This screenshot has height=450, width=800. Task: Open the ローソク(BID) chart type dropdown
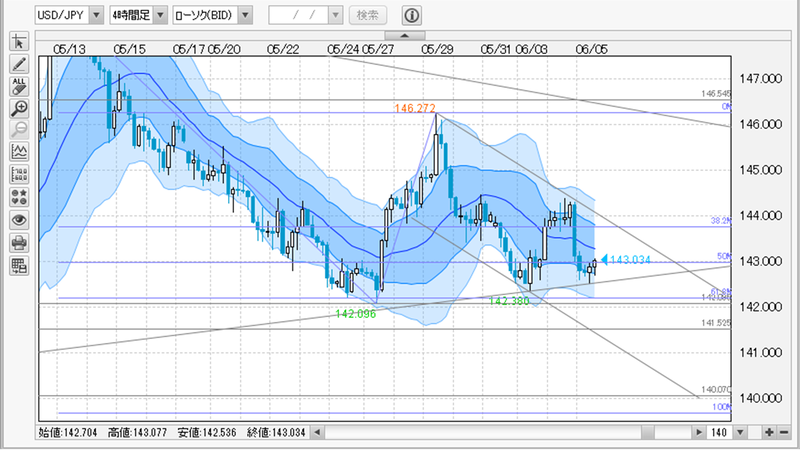pos(245,16)
